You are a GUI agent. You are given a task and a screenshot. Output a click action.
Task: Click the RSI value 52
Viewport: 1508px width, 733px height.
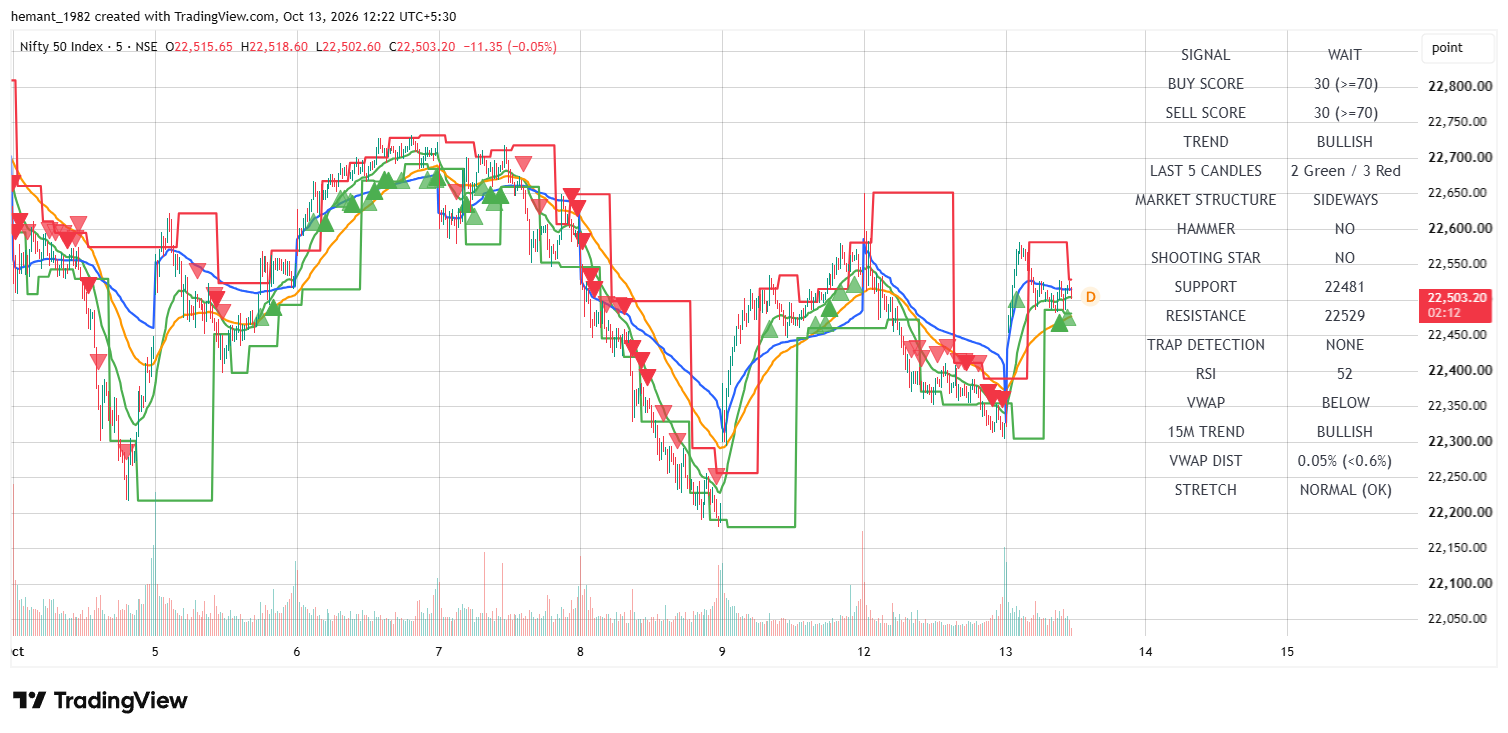click(1345, 374)
